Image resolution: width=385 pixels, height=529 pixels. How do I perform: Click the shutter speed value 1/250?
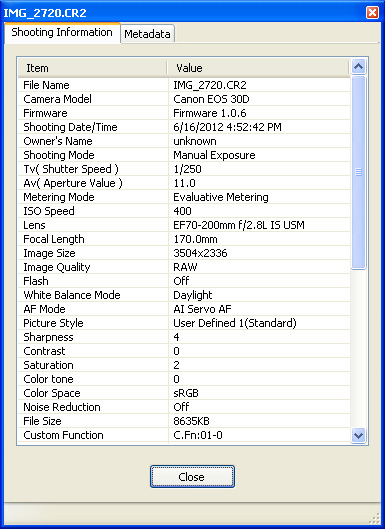click(188, 169)
